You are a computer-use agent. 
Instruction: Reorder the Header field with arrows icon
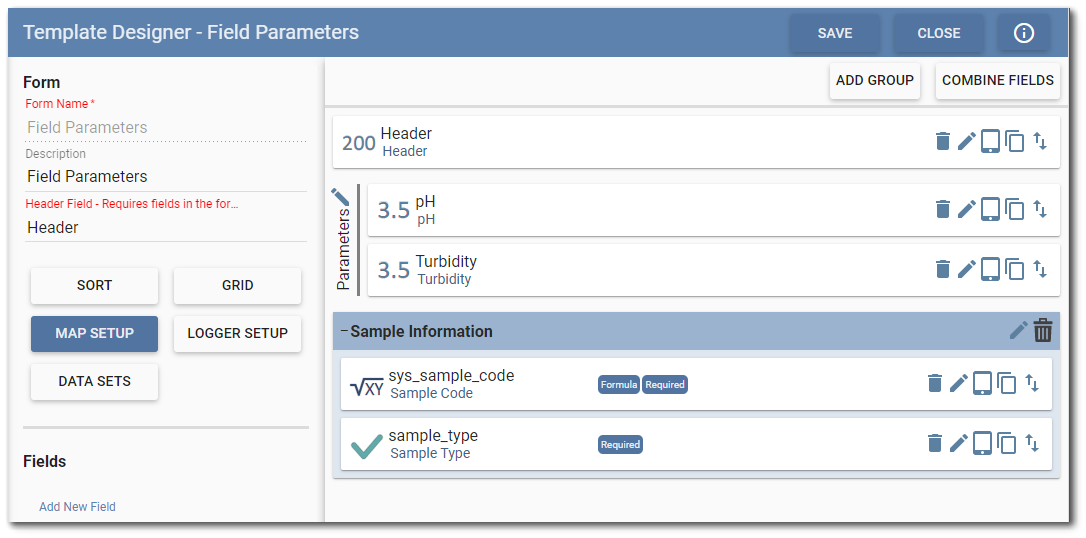(1040, 141)
